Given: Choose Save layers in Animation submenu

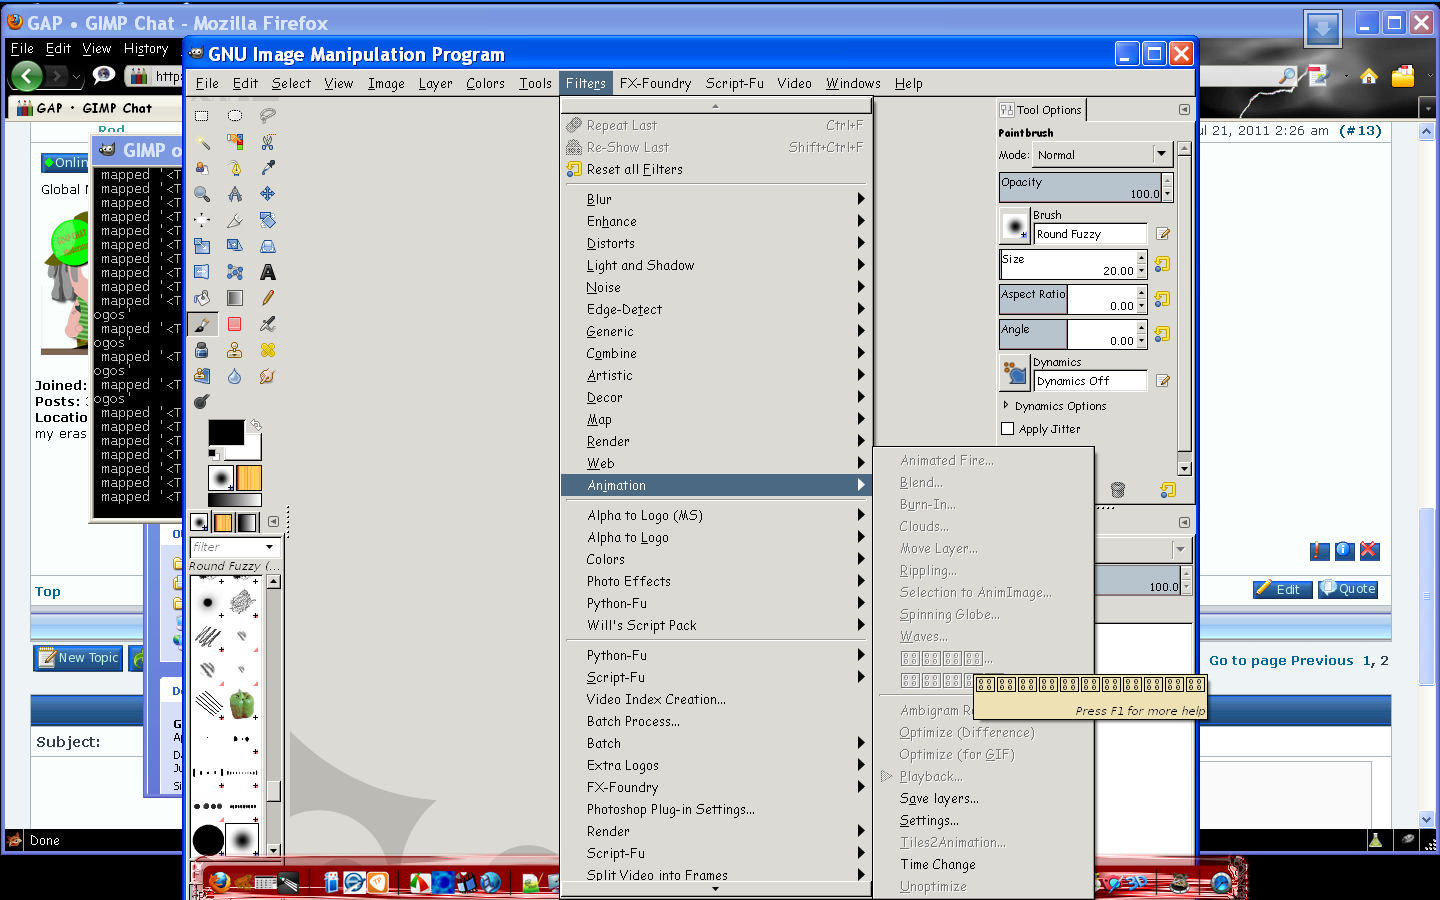Looking at the screenshot, I should pyautogui.click(x=984, y=798).
